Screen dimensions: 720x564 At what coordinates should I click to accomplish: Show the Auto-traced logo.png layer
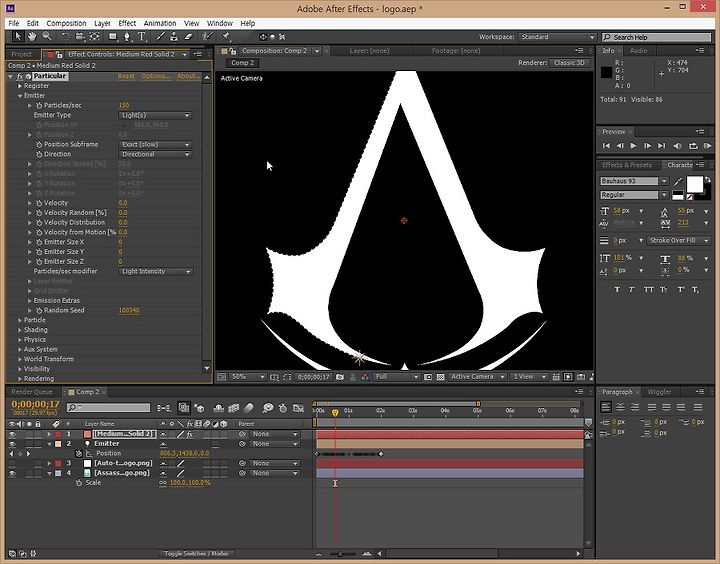(x=12, y=463)
